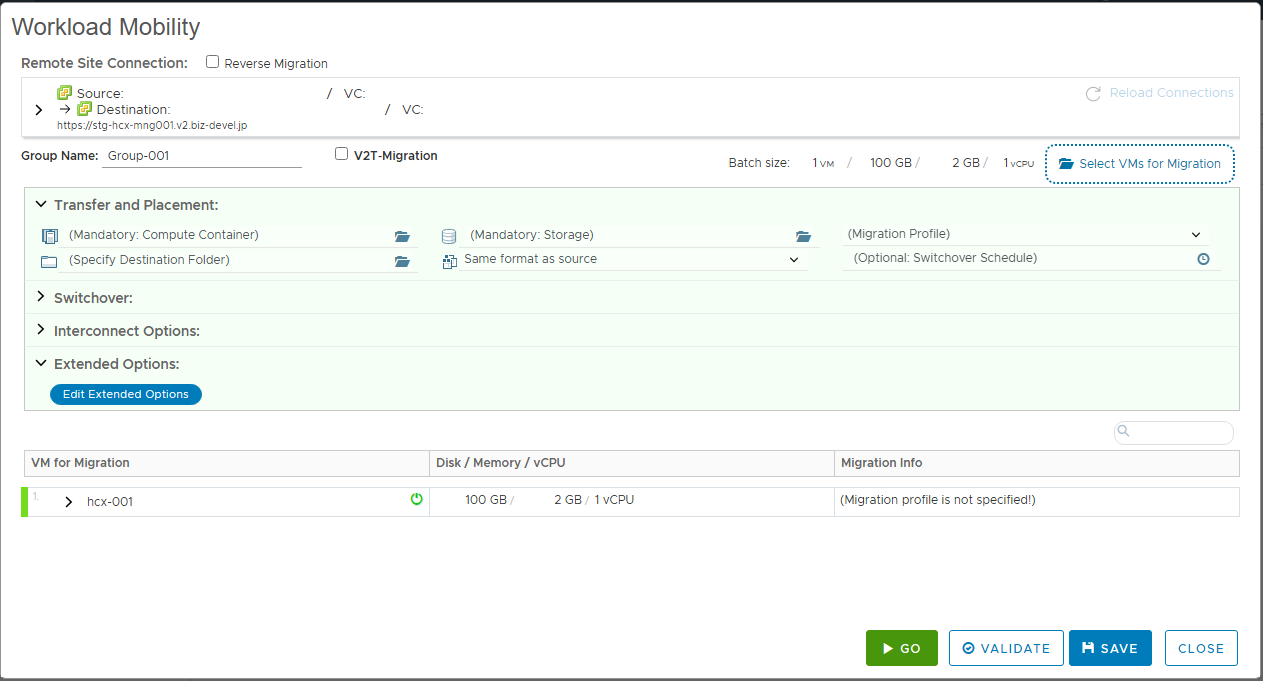This screenshot has width=1263, height=681.
Task: Click the VM for Migration column header
Action: pos(226,463)
